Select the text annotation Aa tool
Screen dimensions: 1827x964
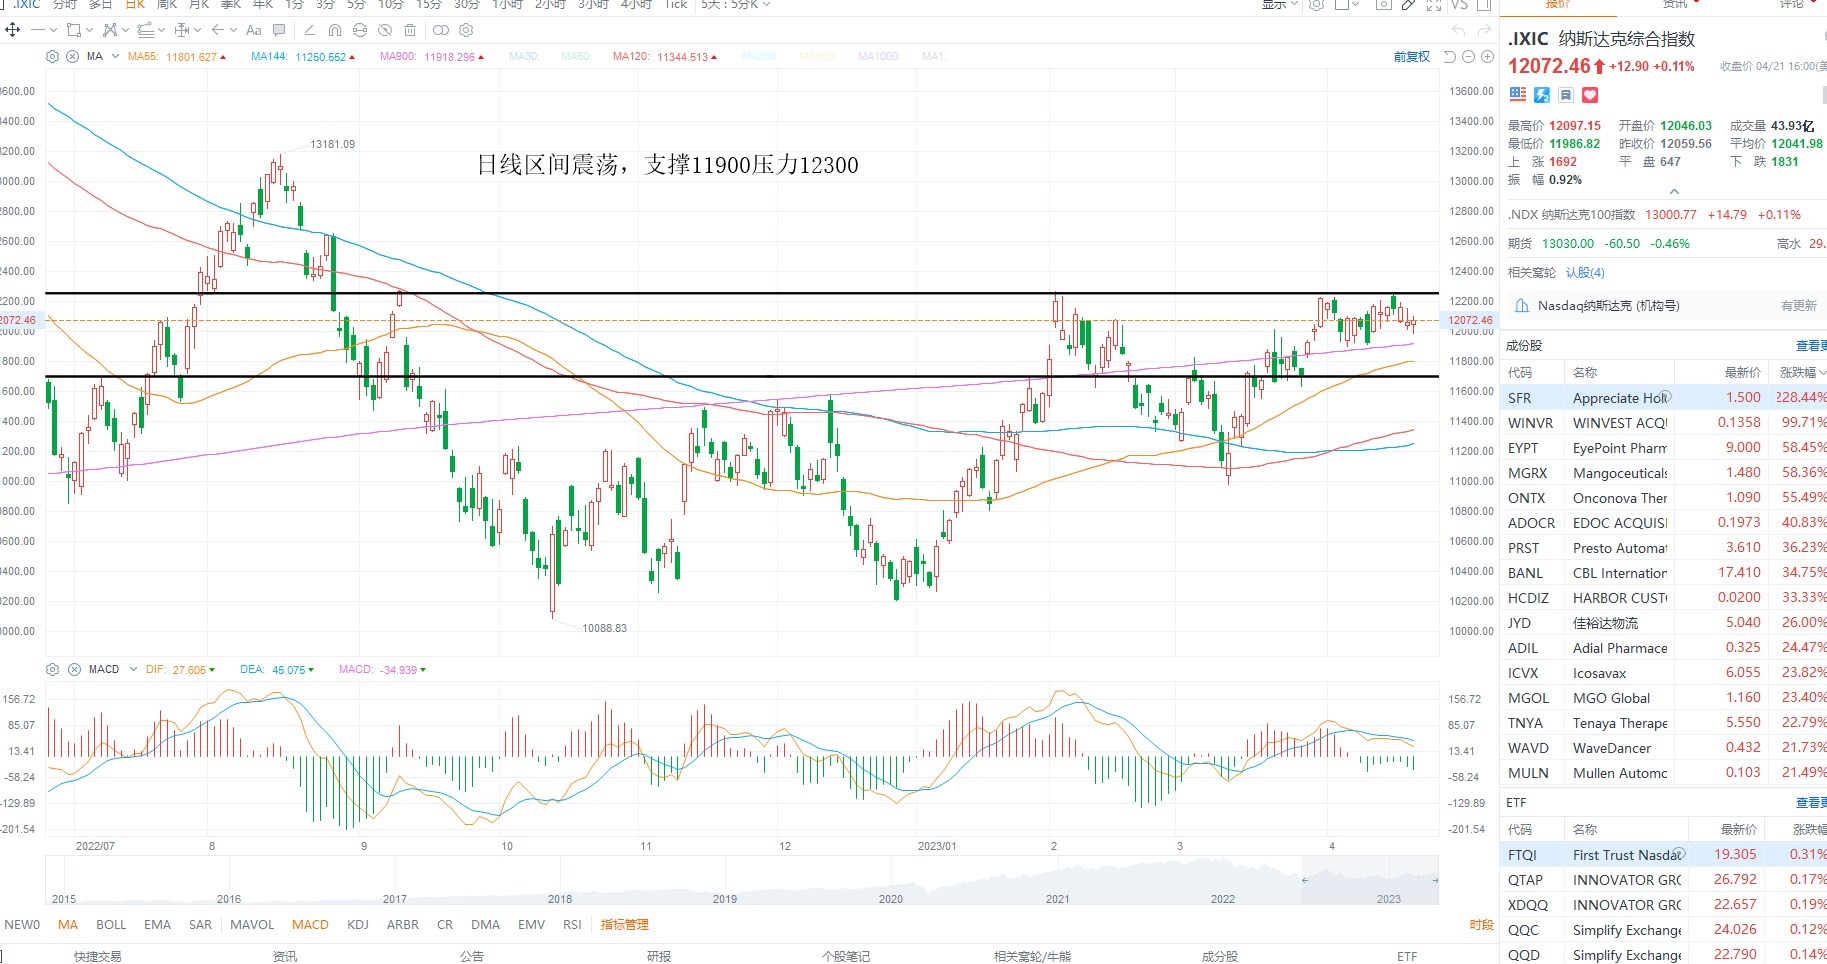pyautogui.click(x=254, y=30)
